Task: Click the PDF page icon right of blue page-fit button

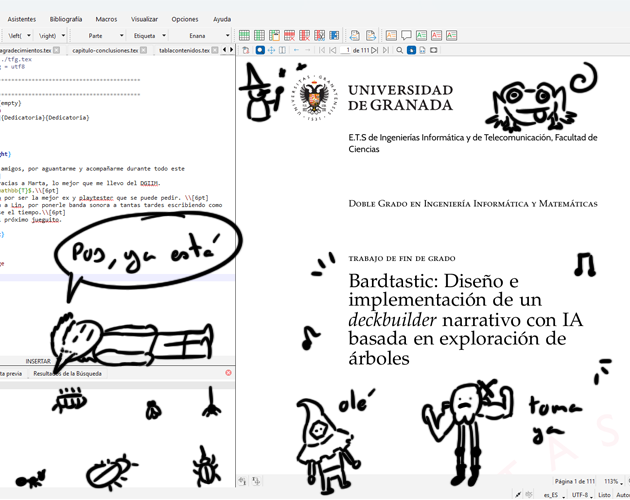Action: click(422, 50)
